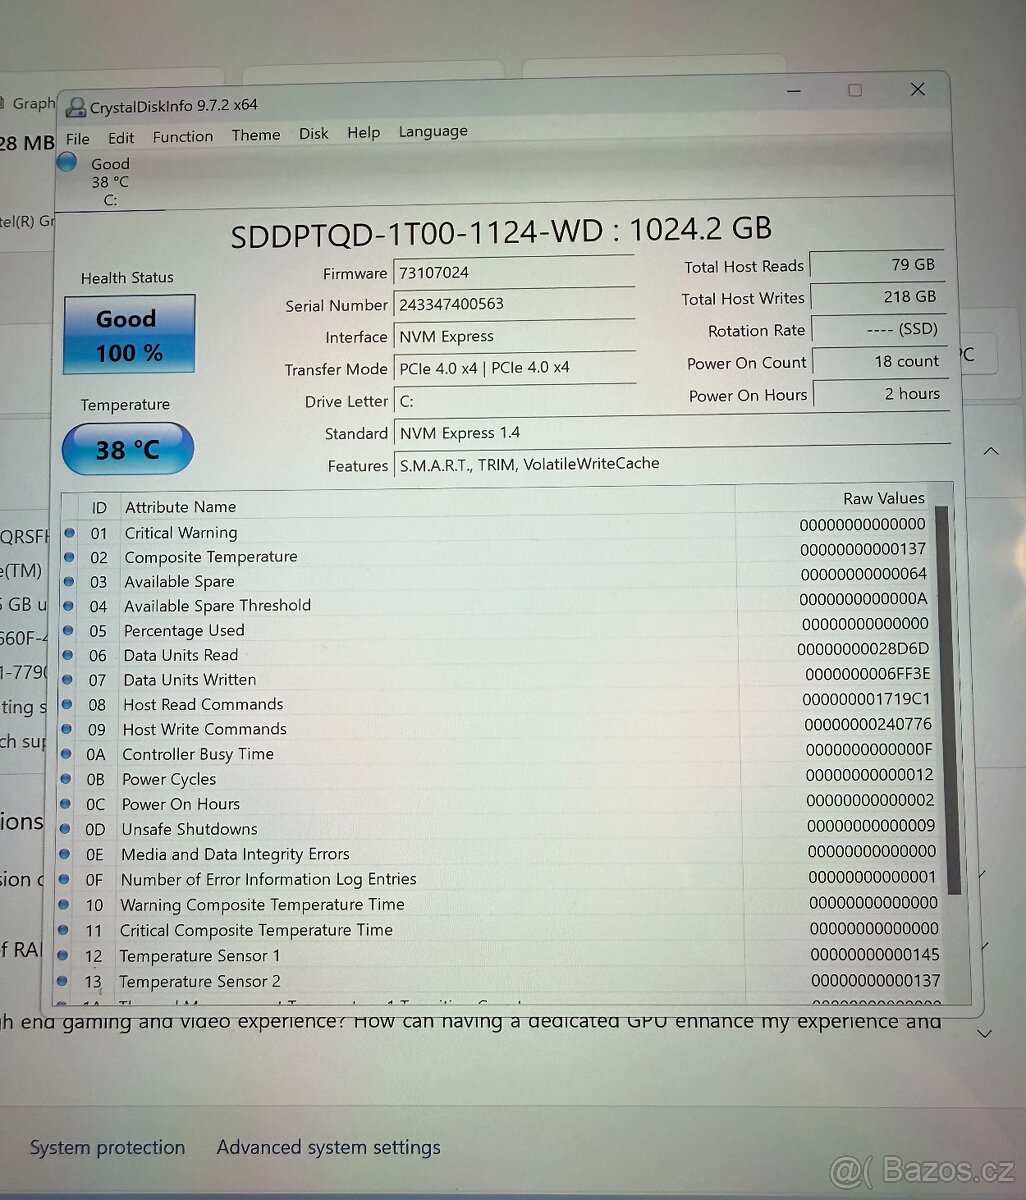The width and height of the screenshot is (1026, 1200).
Task: Click the blue disk status circle for drive C:
Action: point(67,162)
